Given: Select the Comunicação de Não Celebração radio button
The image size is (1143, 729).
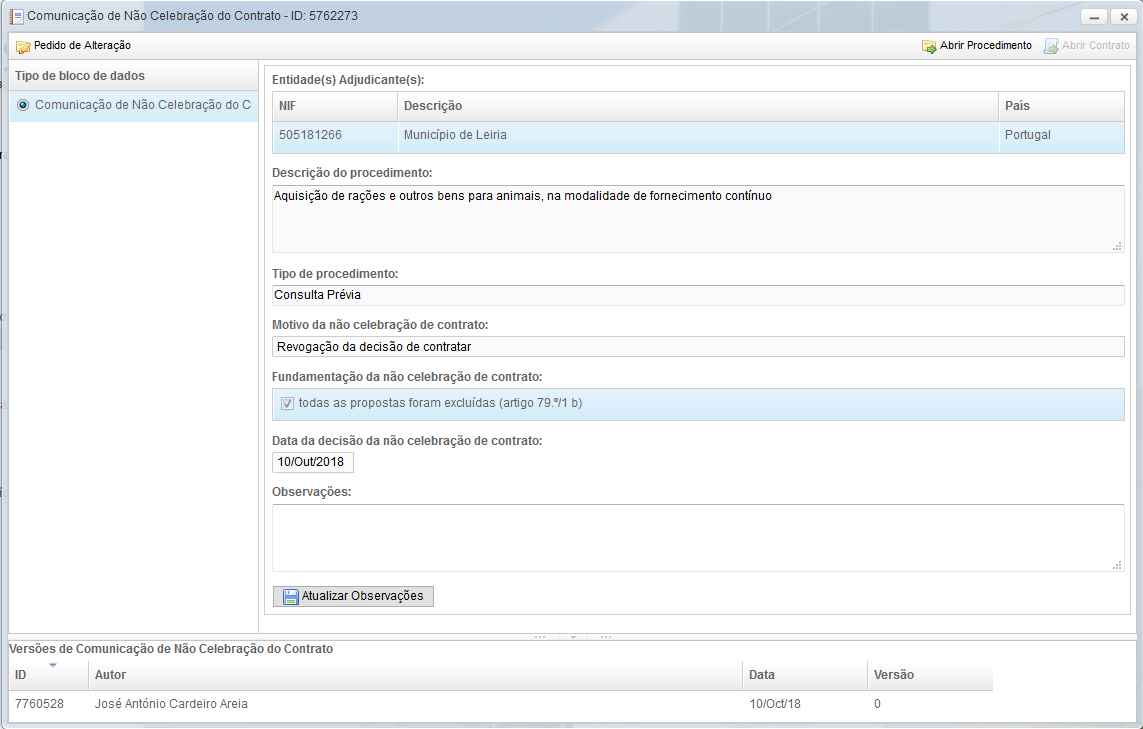Looking at the screenshot, I should click(23, 105).
